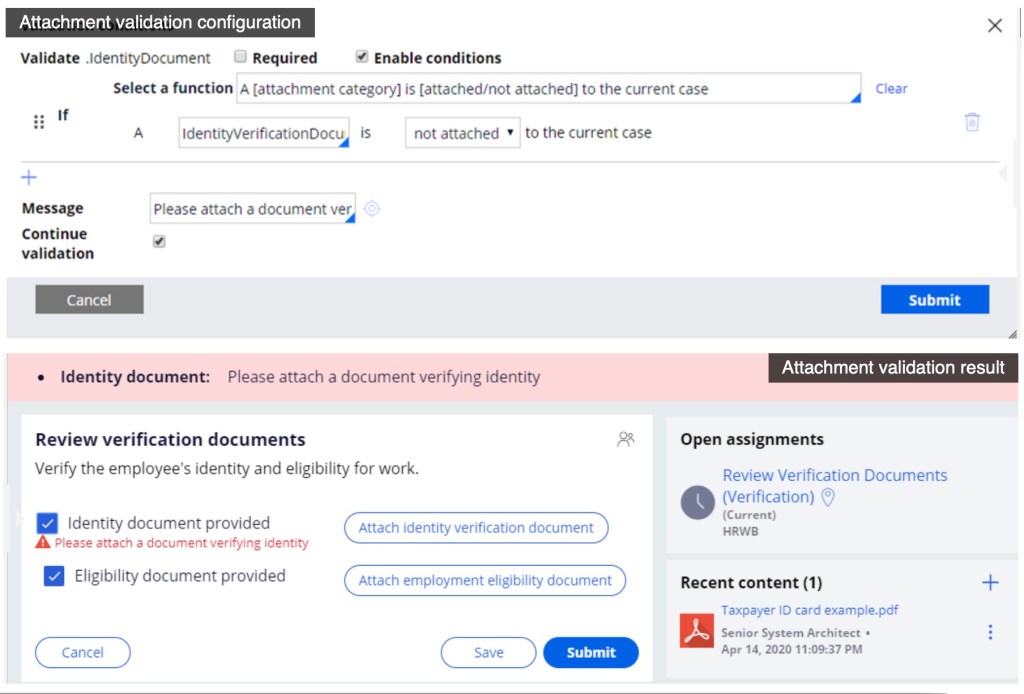Delete the If condition row
Screen dimensions: 1024x694
[x=971, y=121]
